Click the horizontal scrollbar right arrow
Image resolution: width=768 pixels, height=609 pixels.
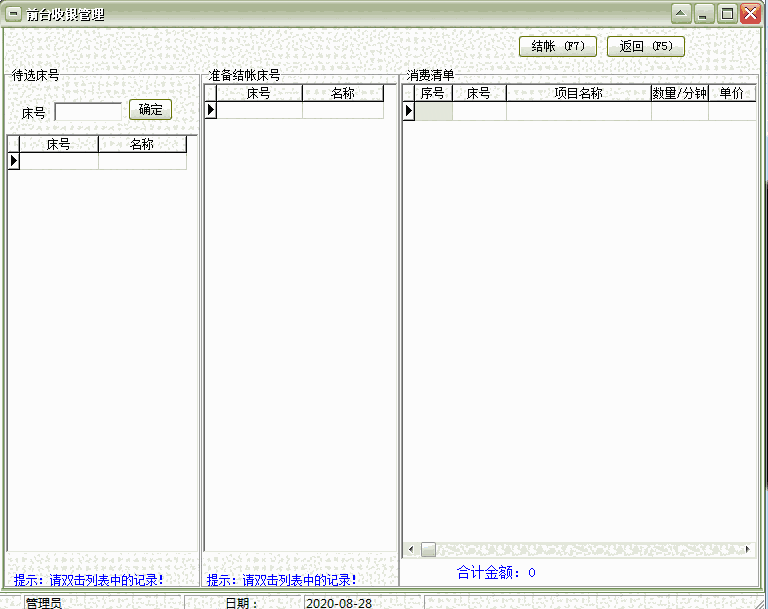coord(747,549)
